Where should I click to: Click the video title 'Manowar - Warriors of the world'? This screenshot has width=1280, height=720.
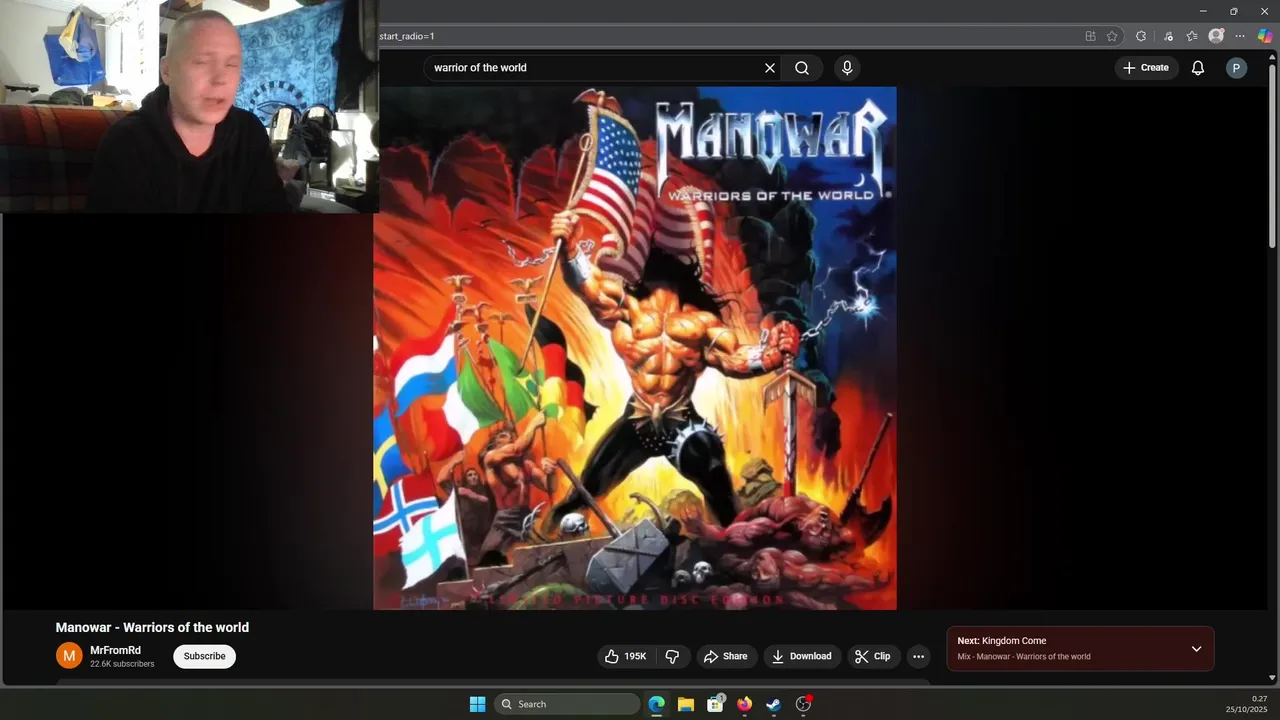point(152,627)
